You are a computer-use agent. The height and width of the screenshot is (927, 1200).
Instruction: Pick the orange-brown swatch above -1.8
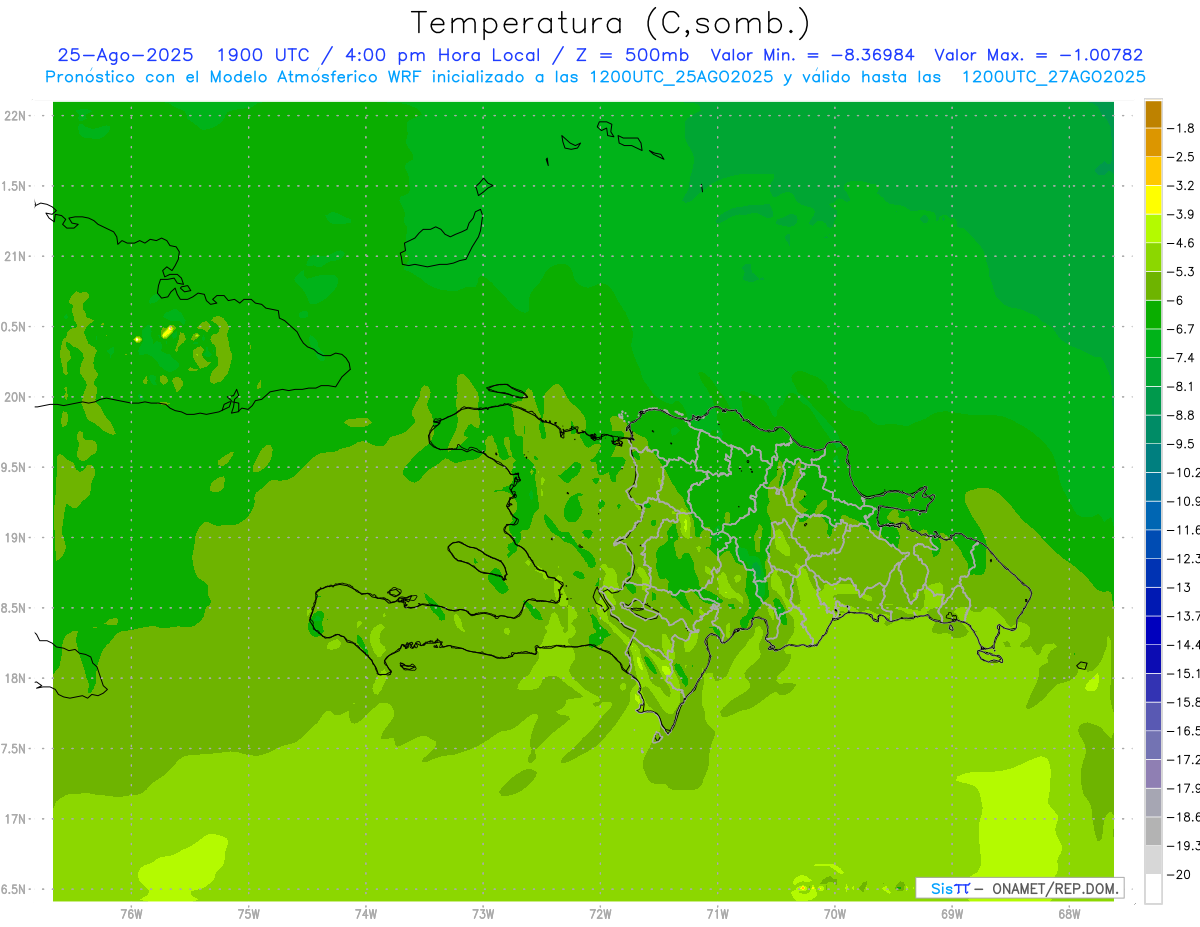point(1153,114)
